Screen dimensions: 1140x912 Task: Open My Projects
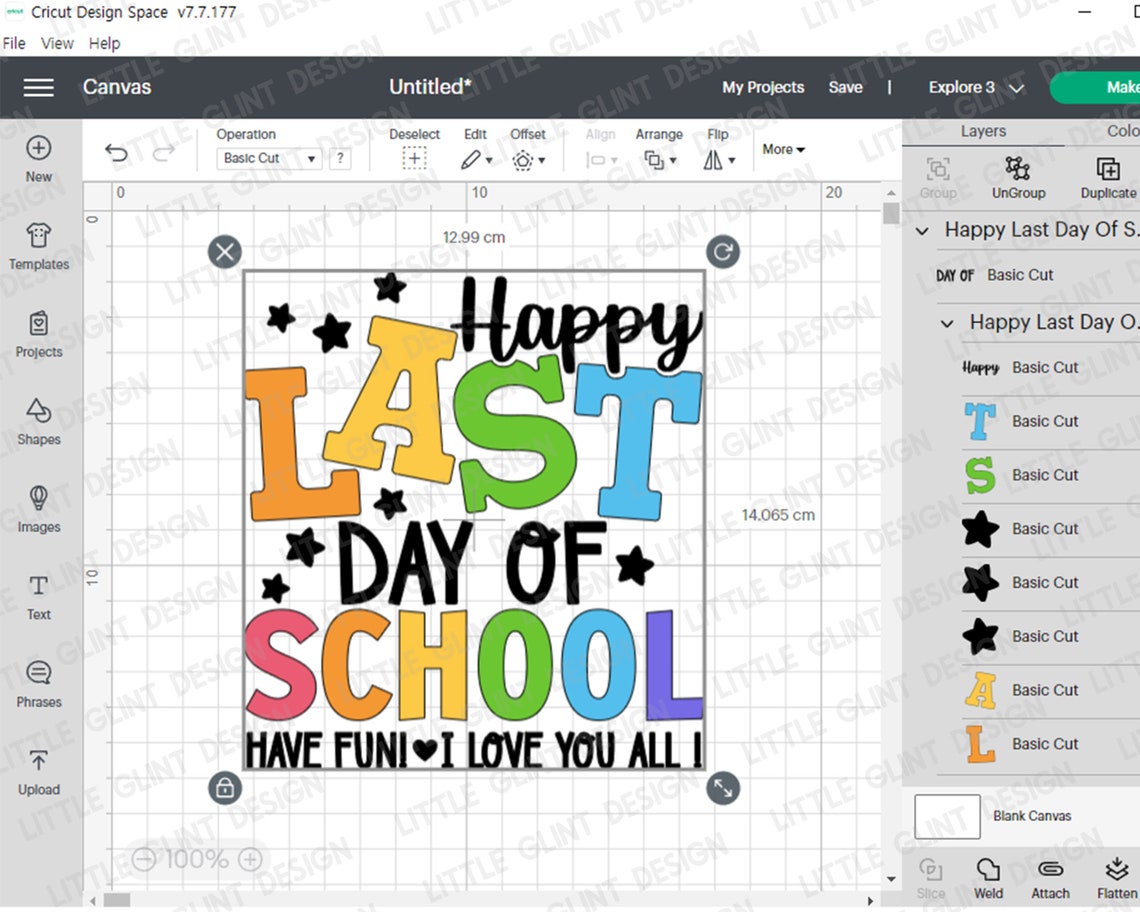pos(763,88)
